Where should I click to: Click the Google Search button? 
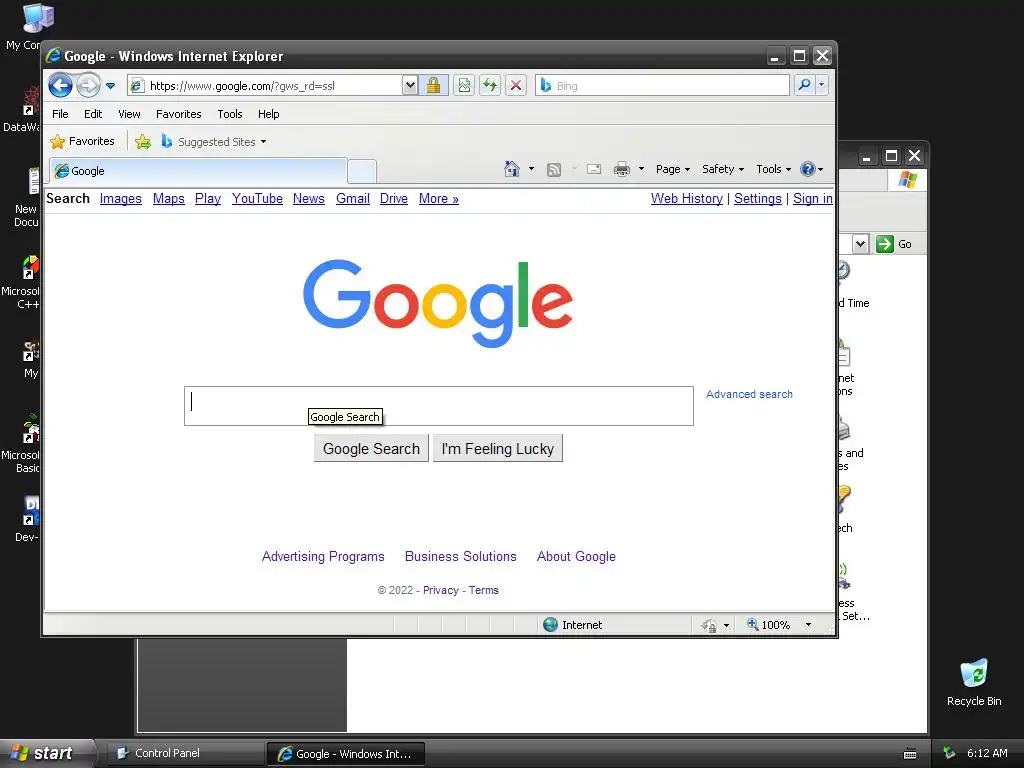pyautogui.click(x=371, y=449)
